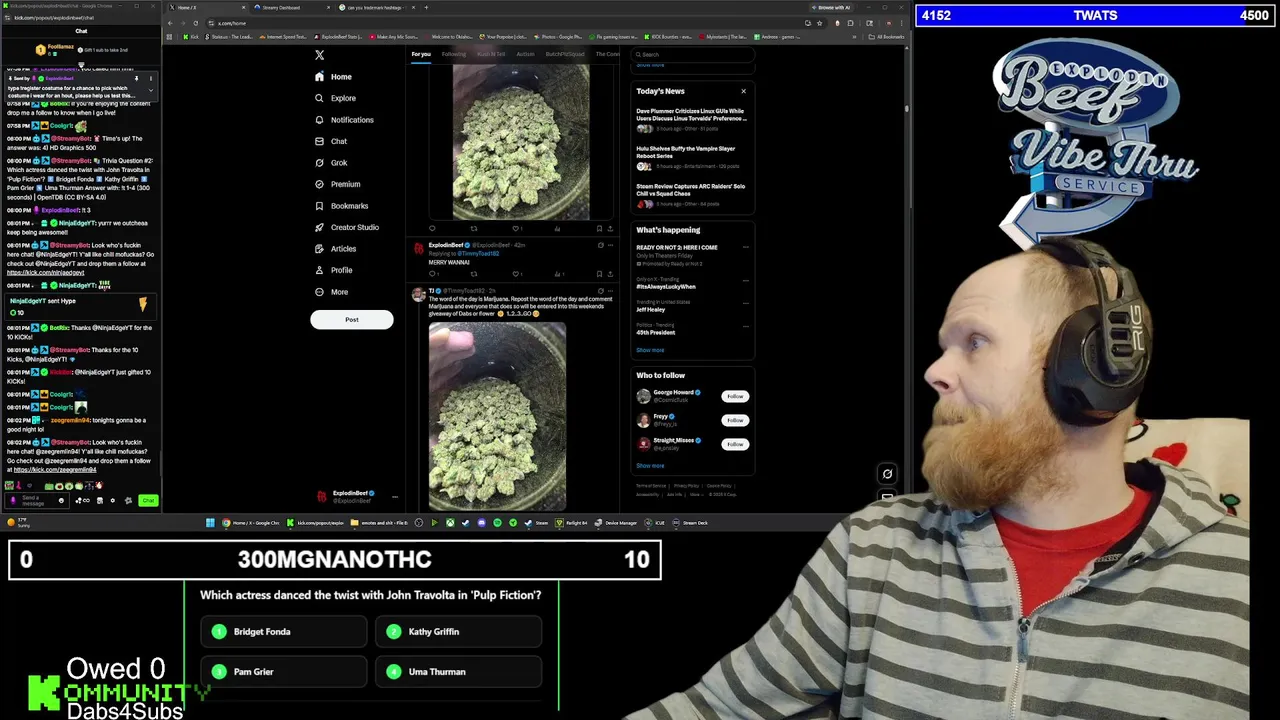Click the white Post button

352,320
